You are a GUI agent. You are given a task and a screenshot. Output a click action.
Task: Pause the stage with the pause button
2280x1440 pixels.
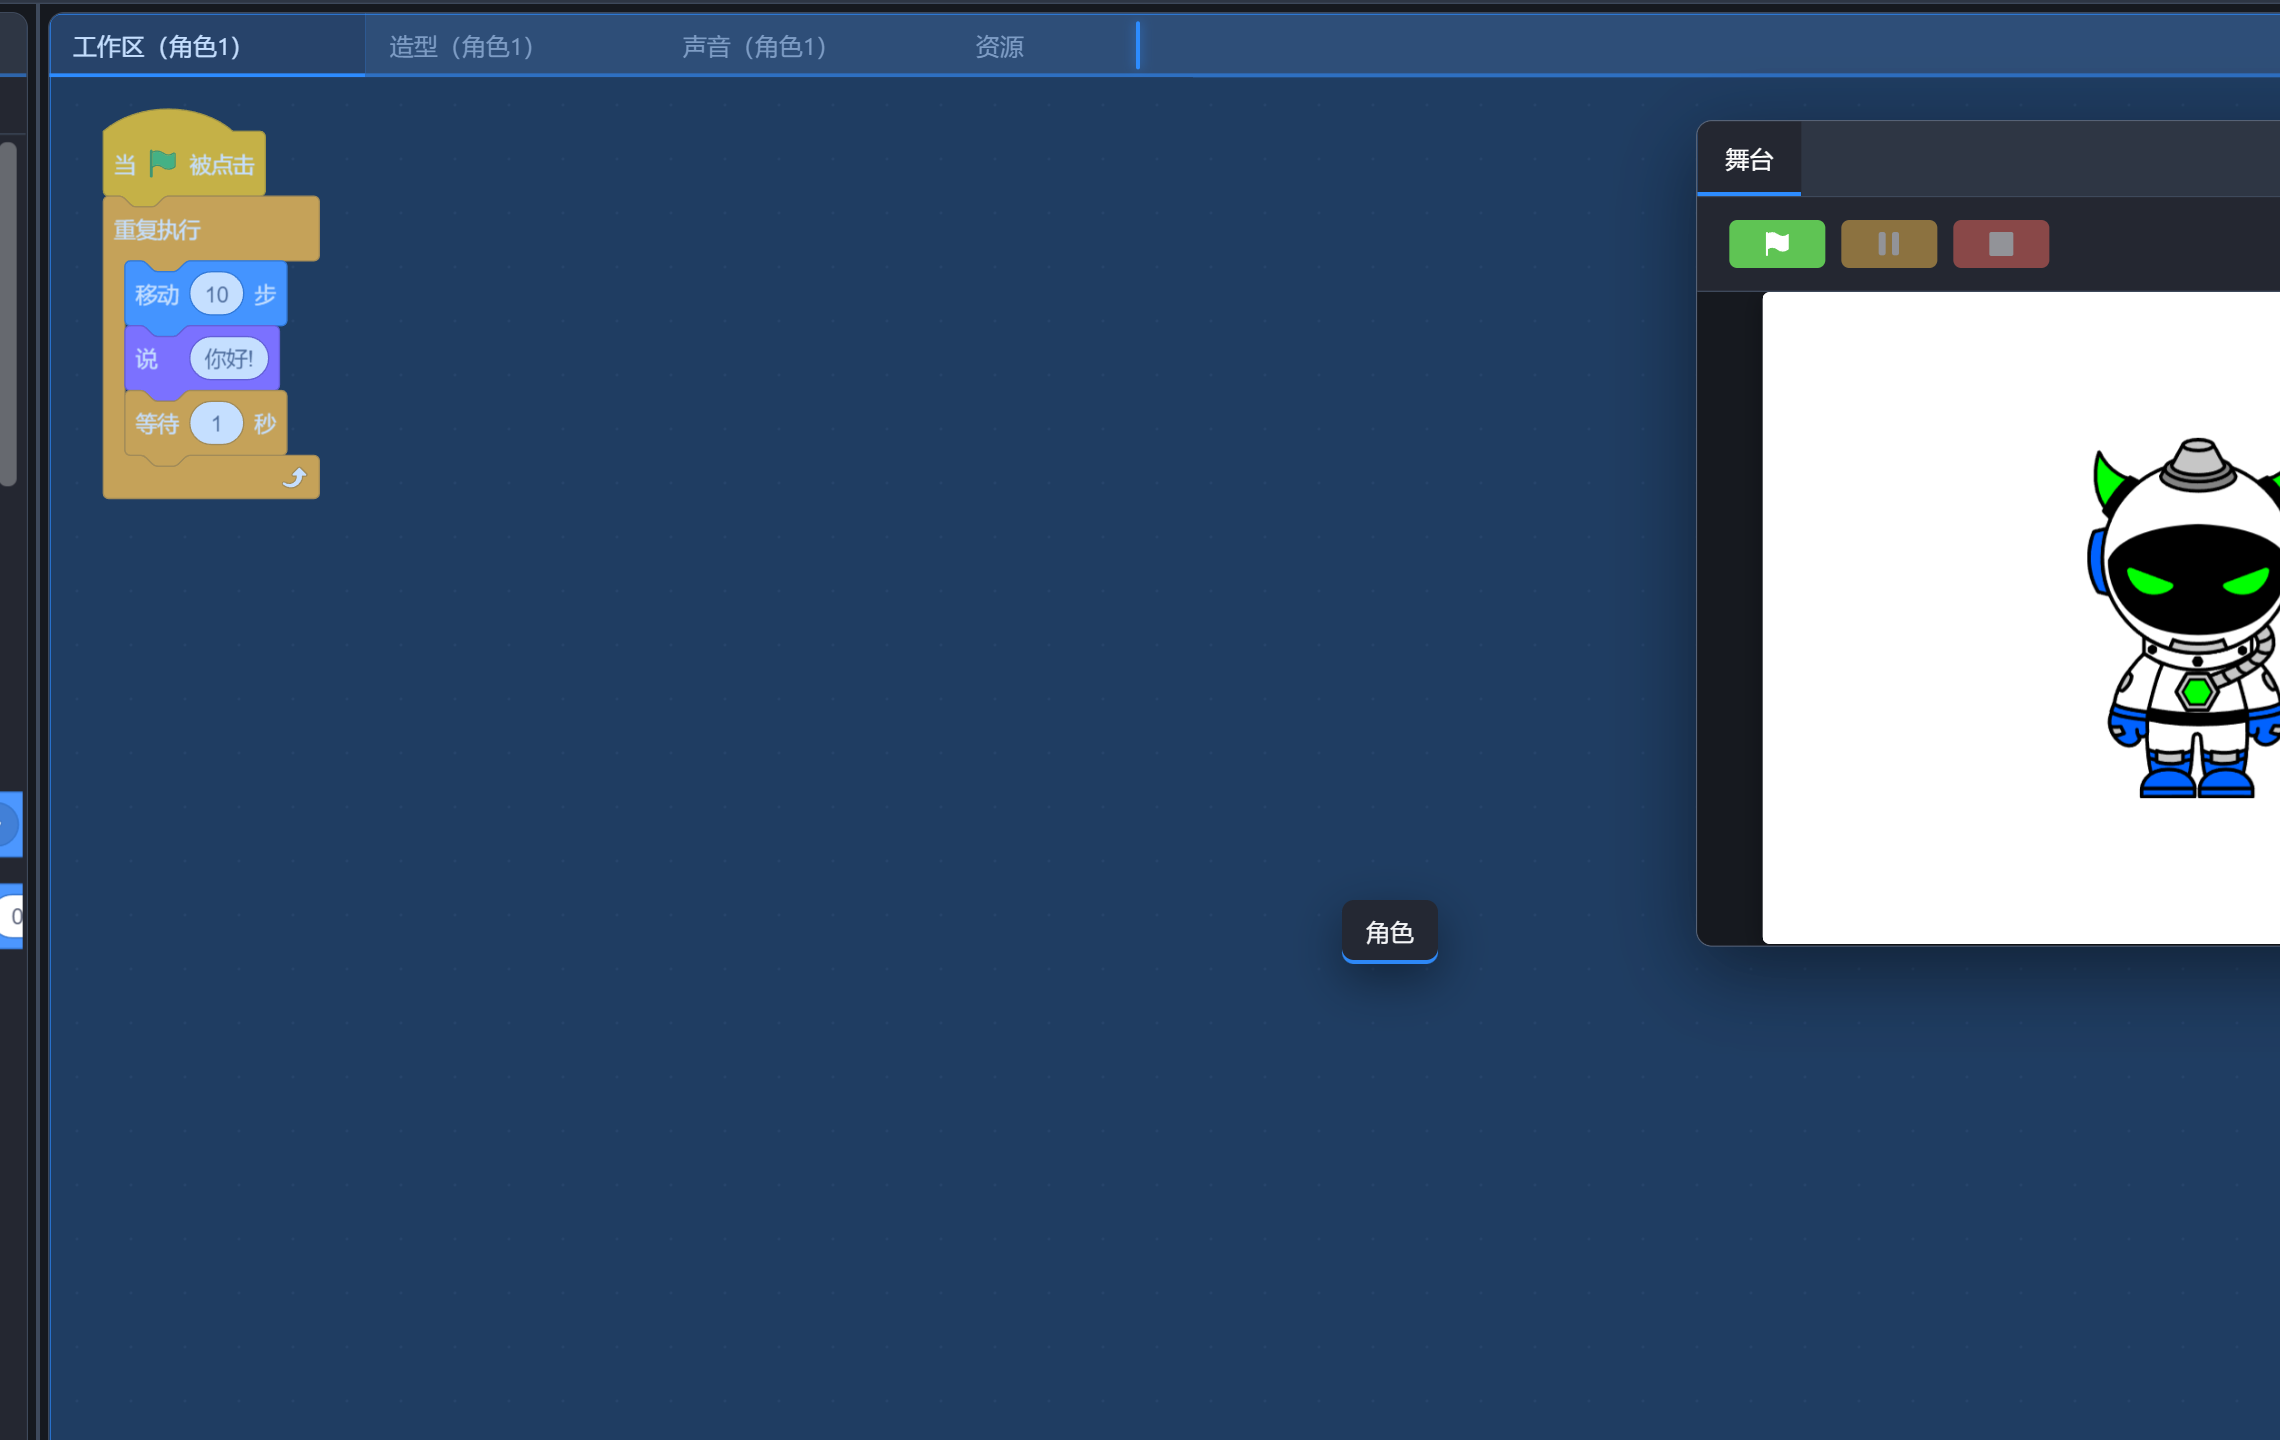click(1888, 244)
